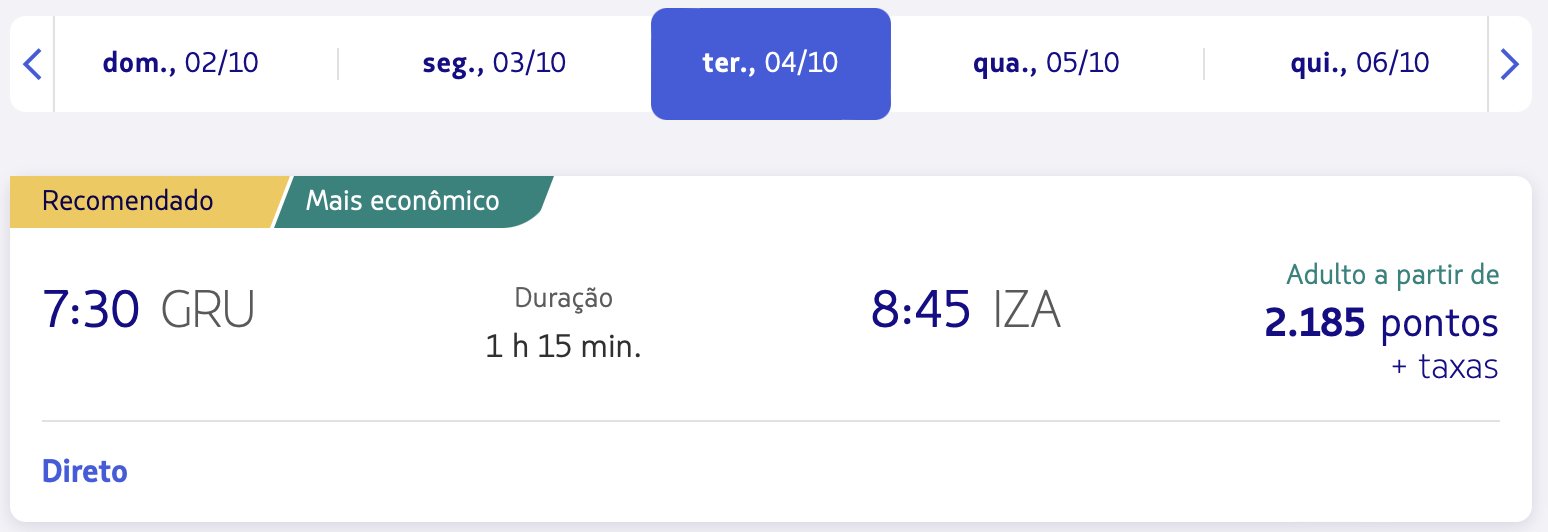This screenshot has height=532, width=1548.
Task: Click the 8:45 arrival time
Action: 921,309
